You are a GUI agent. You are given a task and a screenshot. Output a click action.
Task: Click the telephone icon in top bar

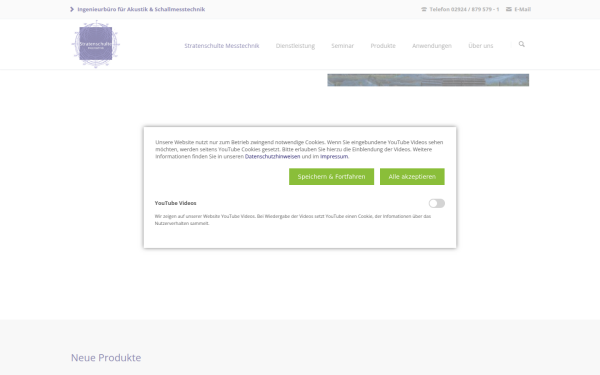click(424, 9)
